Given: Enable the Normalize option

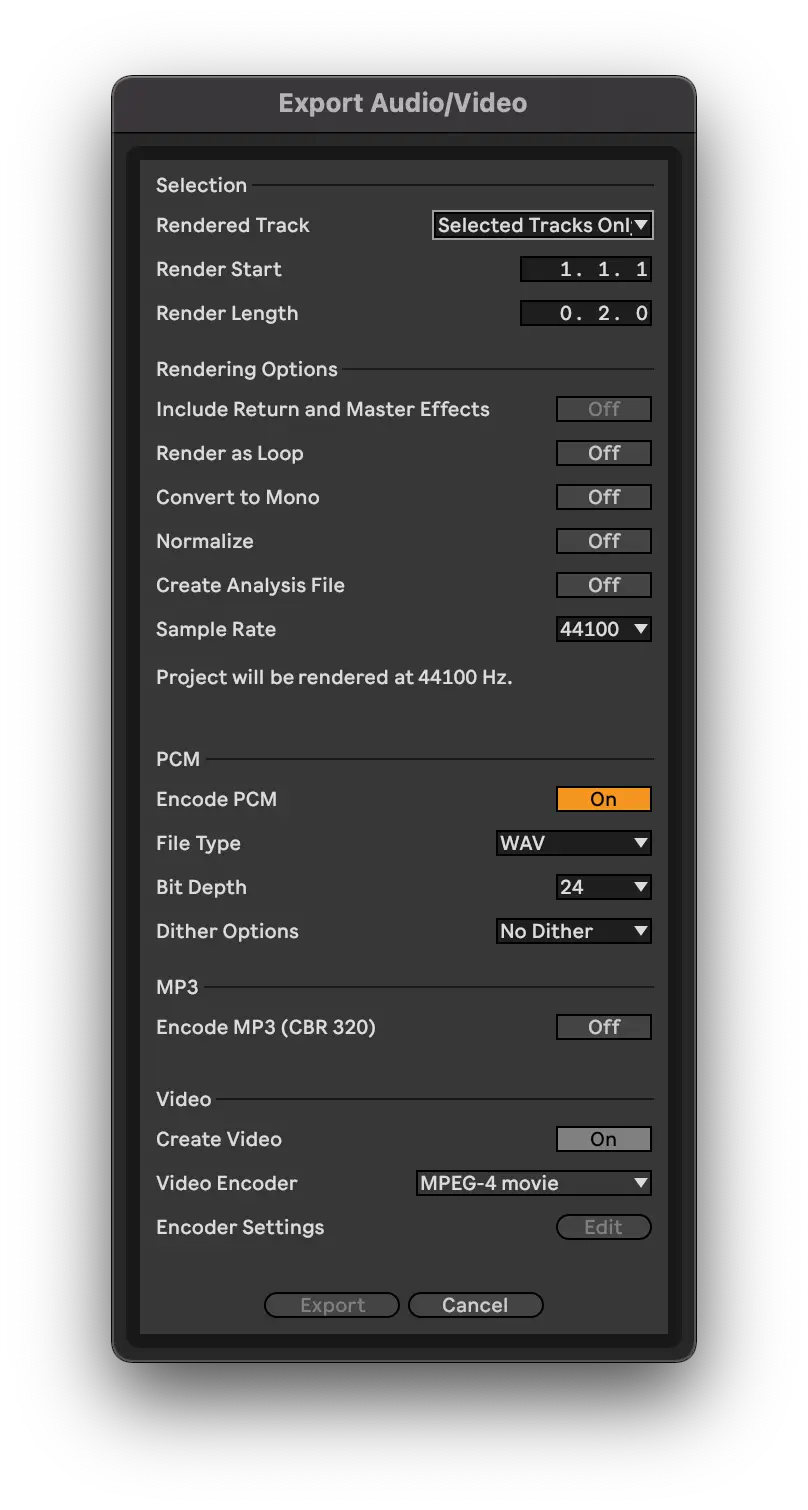Looking at the screenshot, I should point(603,541).
